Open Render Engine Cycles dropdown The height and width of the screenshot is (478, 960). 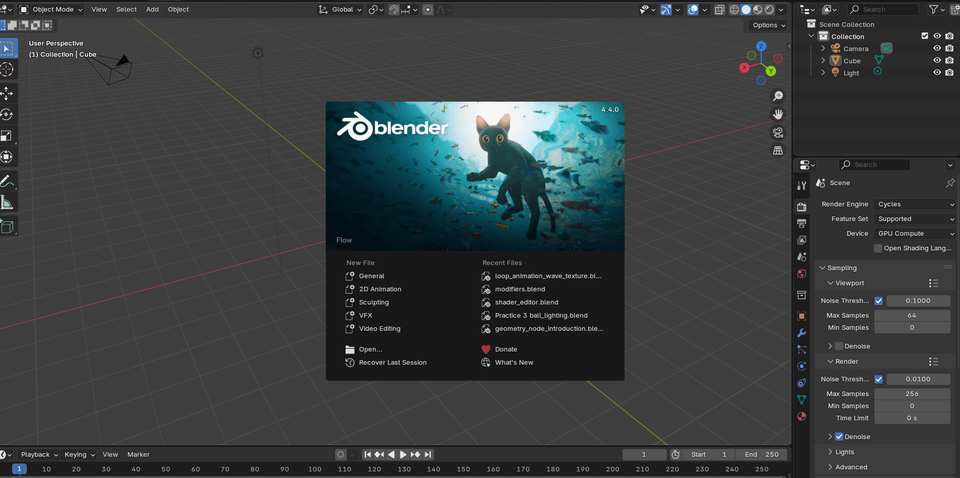tap(915, 204)
